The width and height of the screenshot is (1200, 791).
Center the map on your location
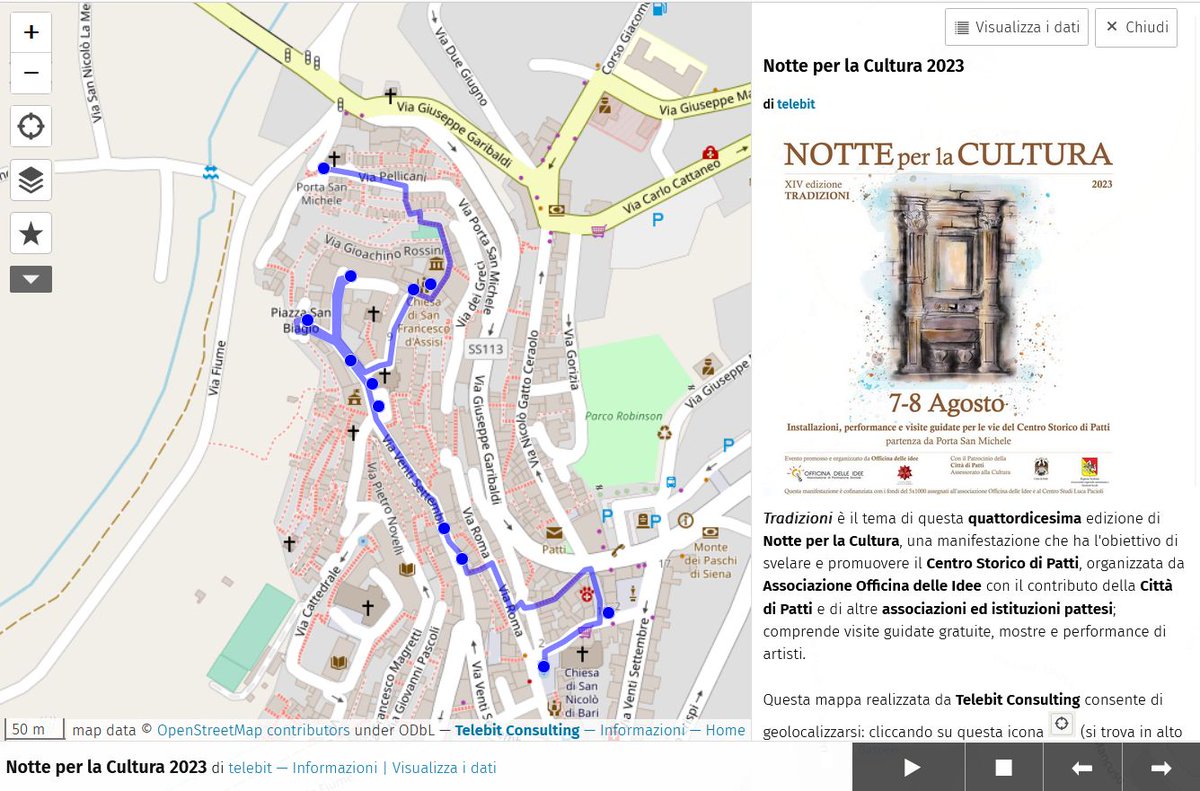(x=31, y=127)
